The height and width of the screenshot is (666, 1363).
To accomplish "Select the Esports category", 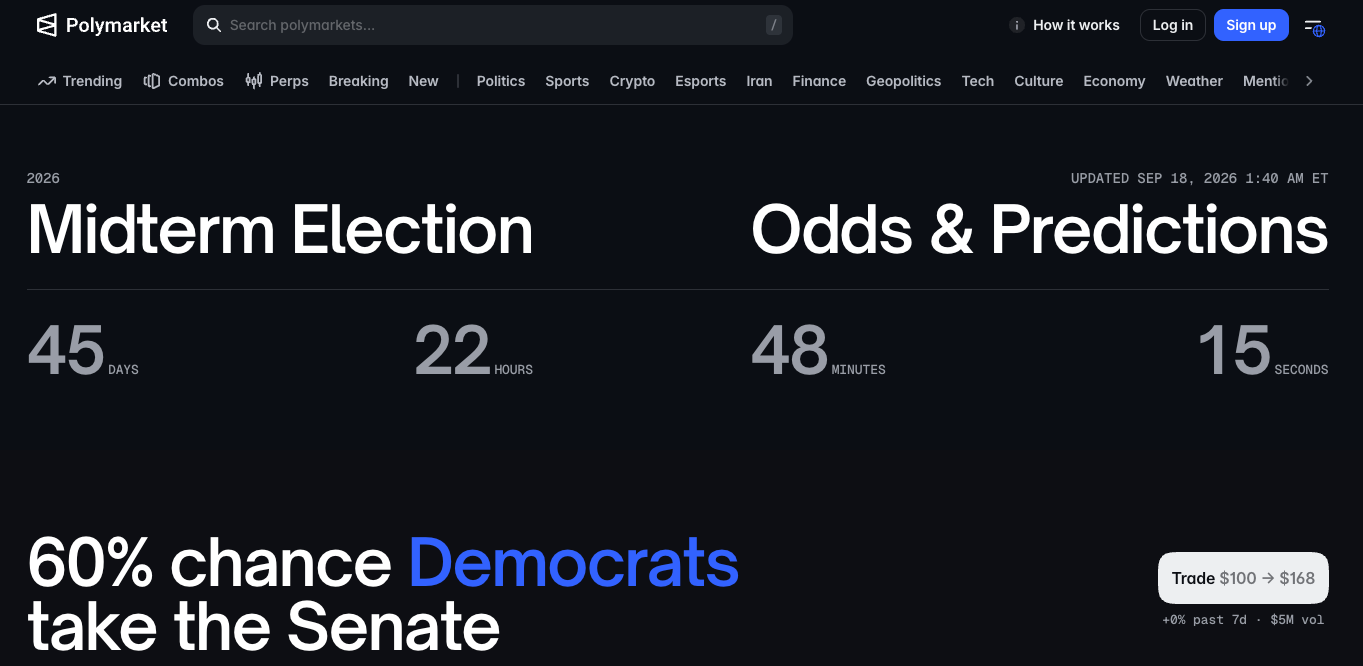I will coord(700,81).
